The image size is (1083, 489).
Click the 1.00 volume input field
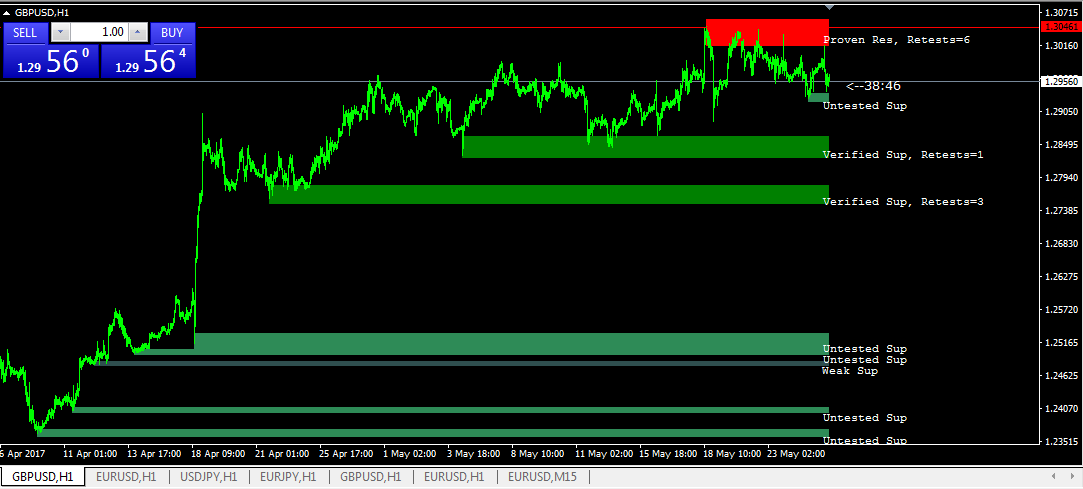[x=99, y=32]
